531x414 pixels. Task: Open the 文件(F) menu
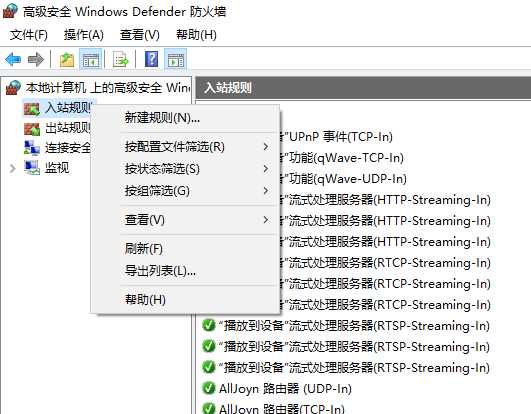[28, 35]
